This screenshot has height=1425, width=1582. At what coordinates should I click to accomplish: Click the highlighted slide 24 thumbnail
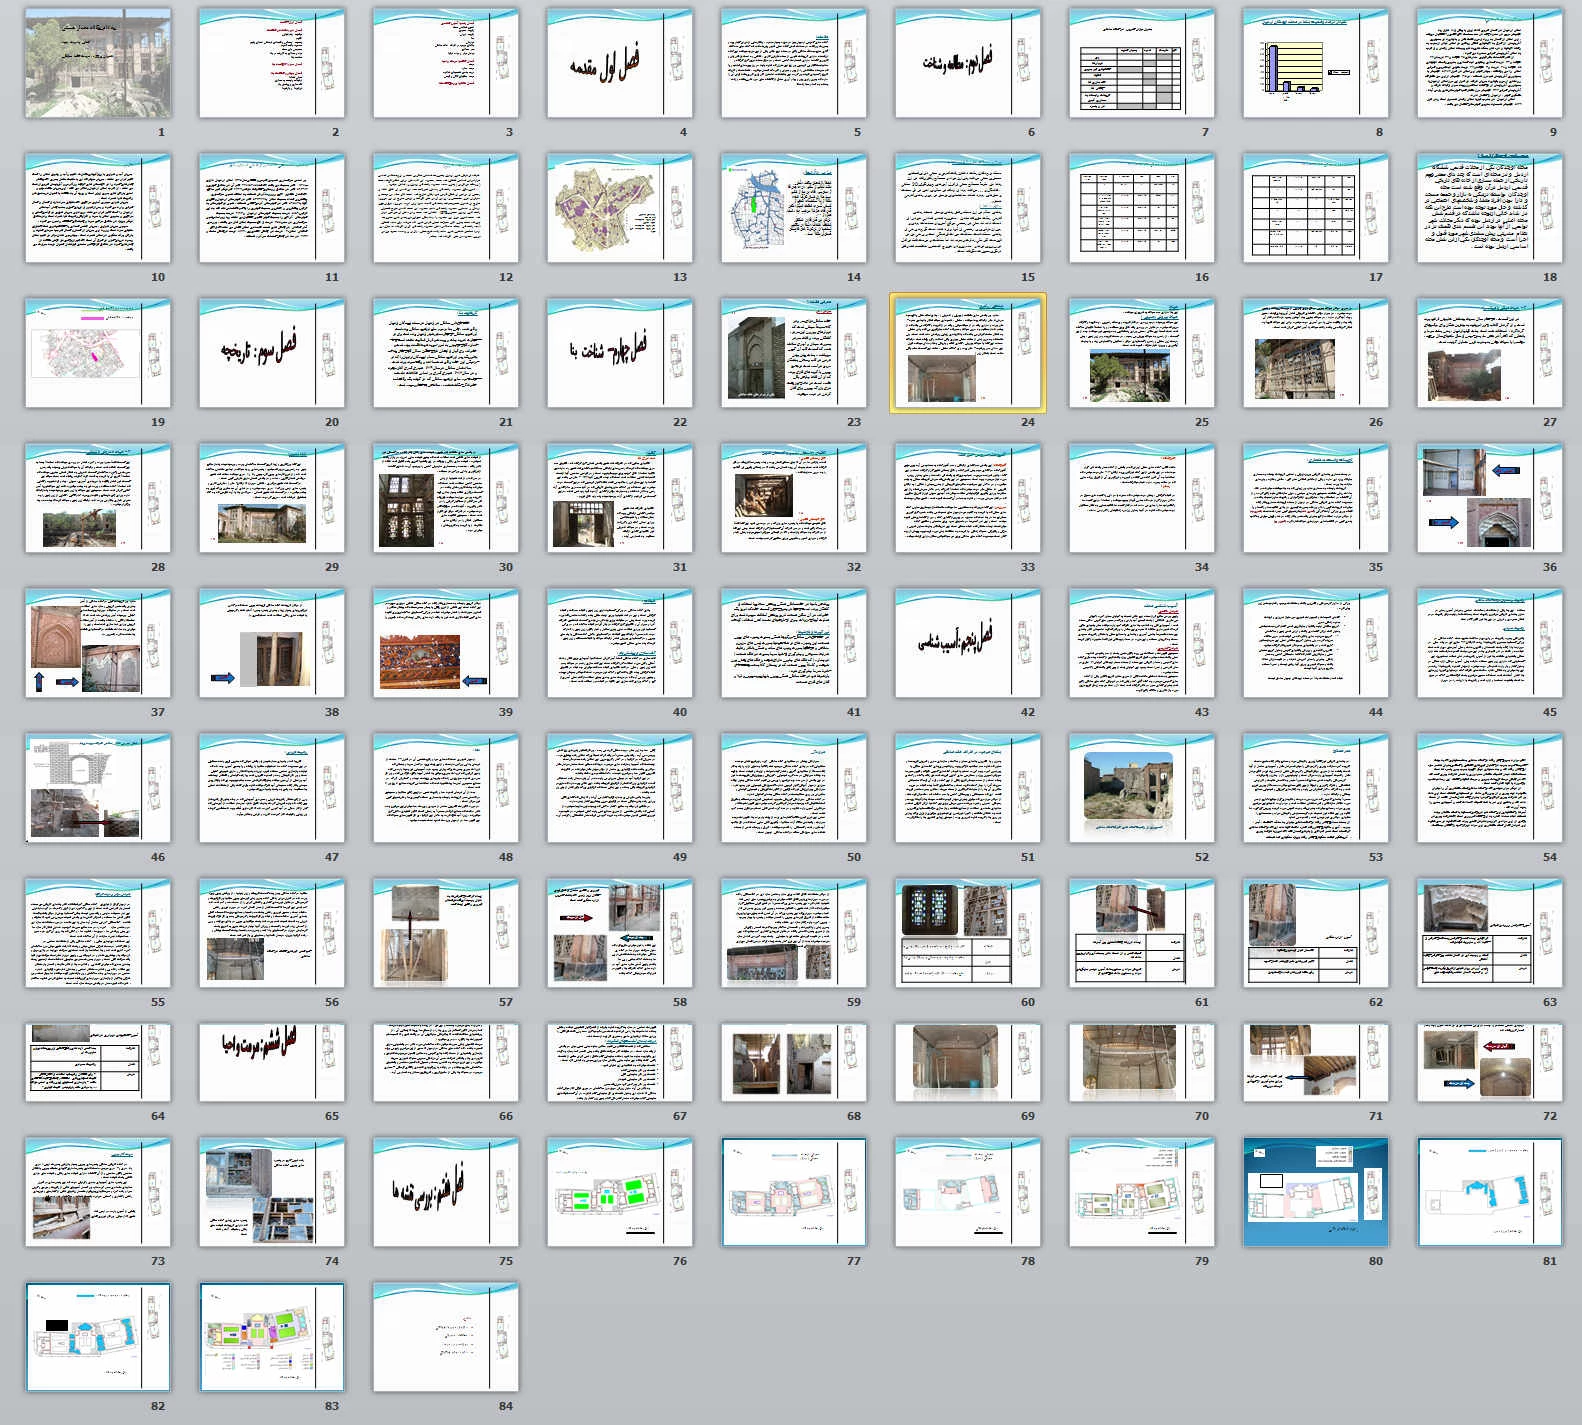967,353
